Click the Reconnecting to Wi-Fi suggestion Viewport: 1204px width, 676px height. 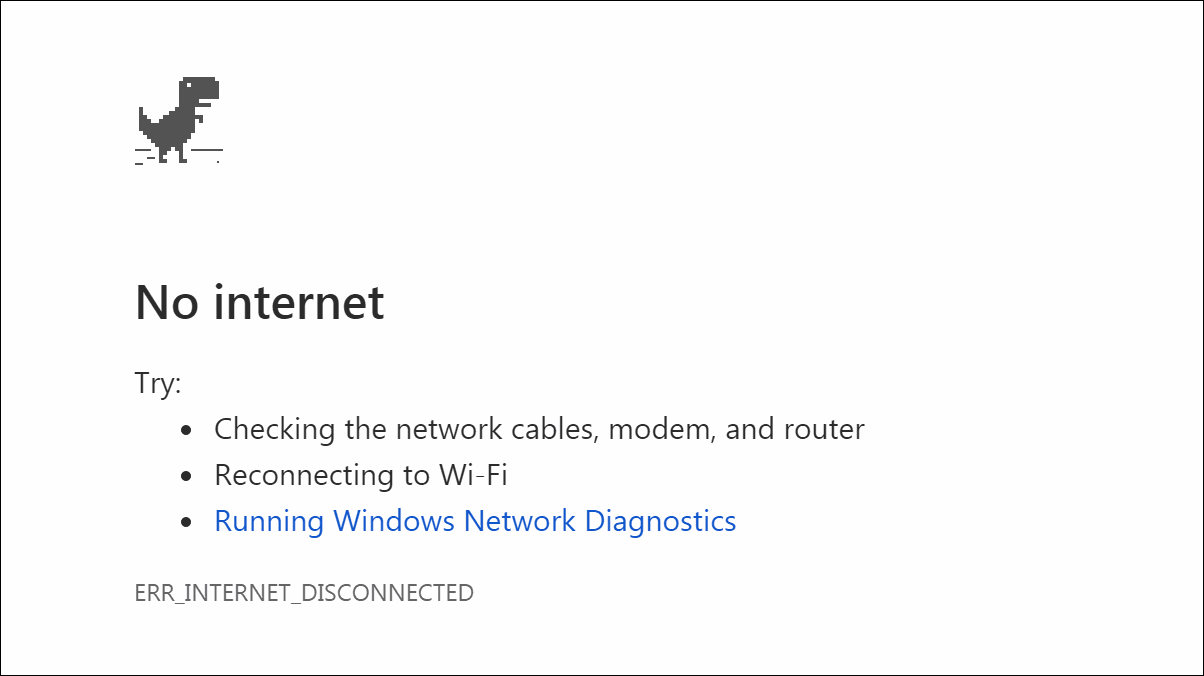[x=361, y=475]
